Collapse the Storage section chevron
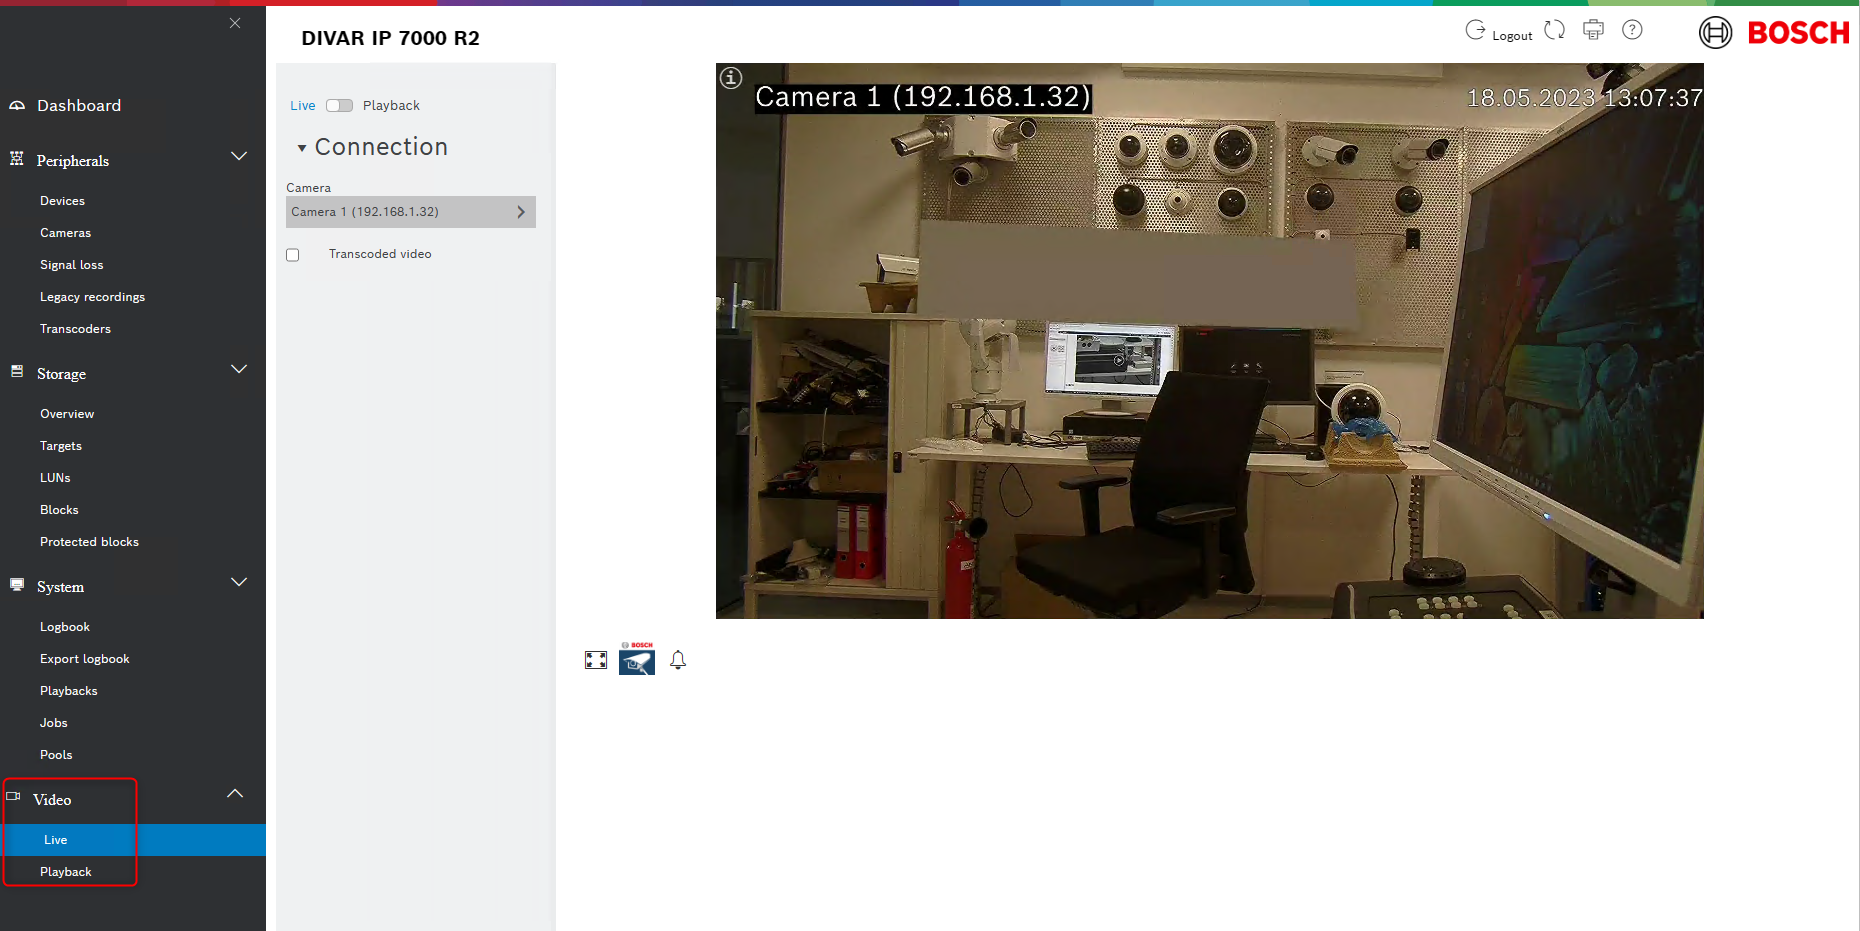This screenshot has height=931, width=1860. tap(239, 370)
